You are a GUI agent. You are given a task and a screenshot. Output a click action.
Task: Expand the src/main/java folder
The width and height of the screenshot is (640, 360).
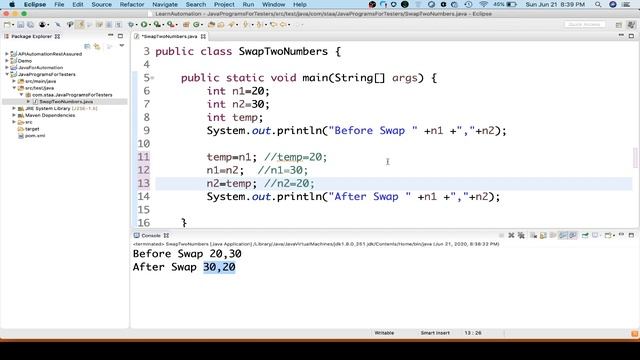tap(14, 81)
